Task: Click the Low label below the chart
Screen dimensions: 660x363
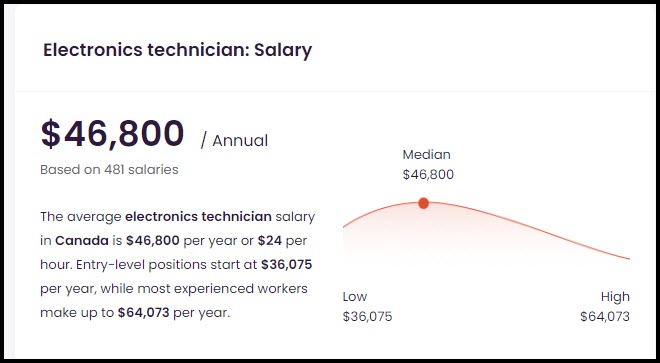Action: [355, 296]
